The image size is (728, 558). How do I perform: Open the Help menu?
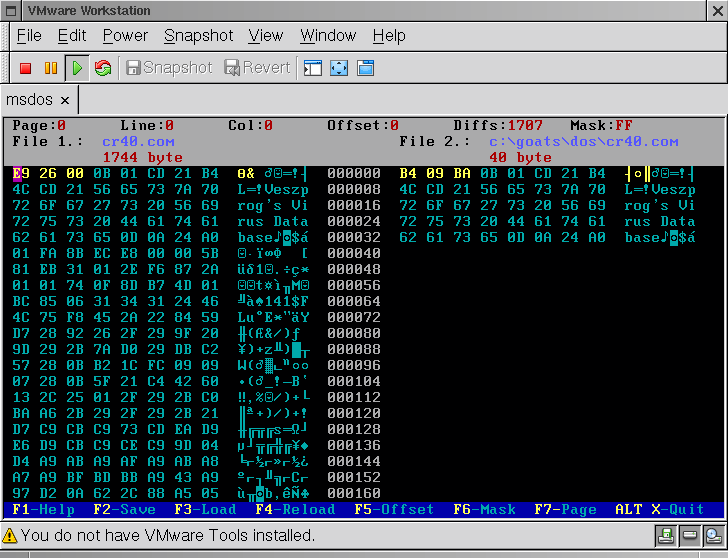point(389,36)
